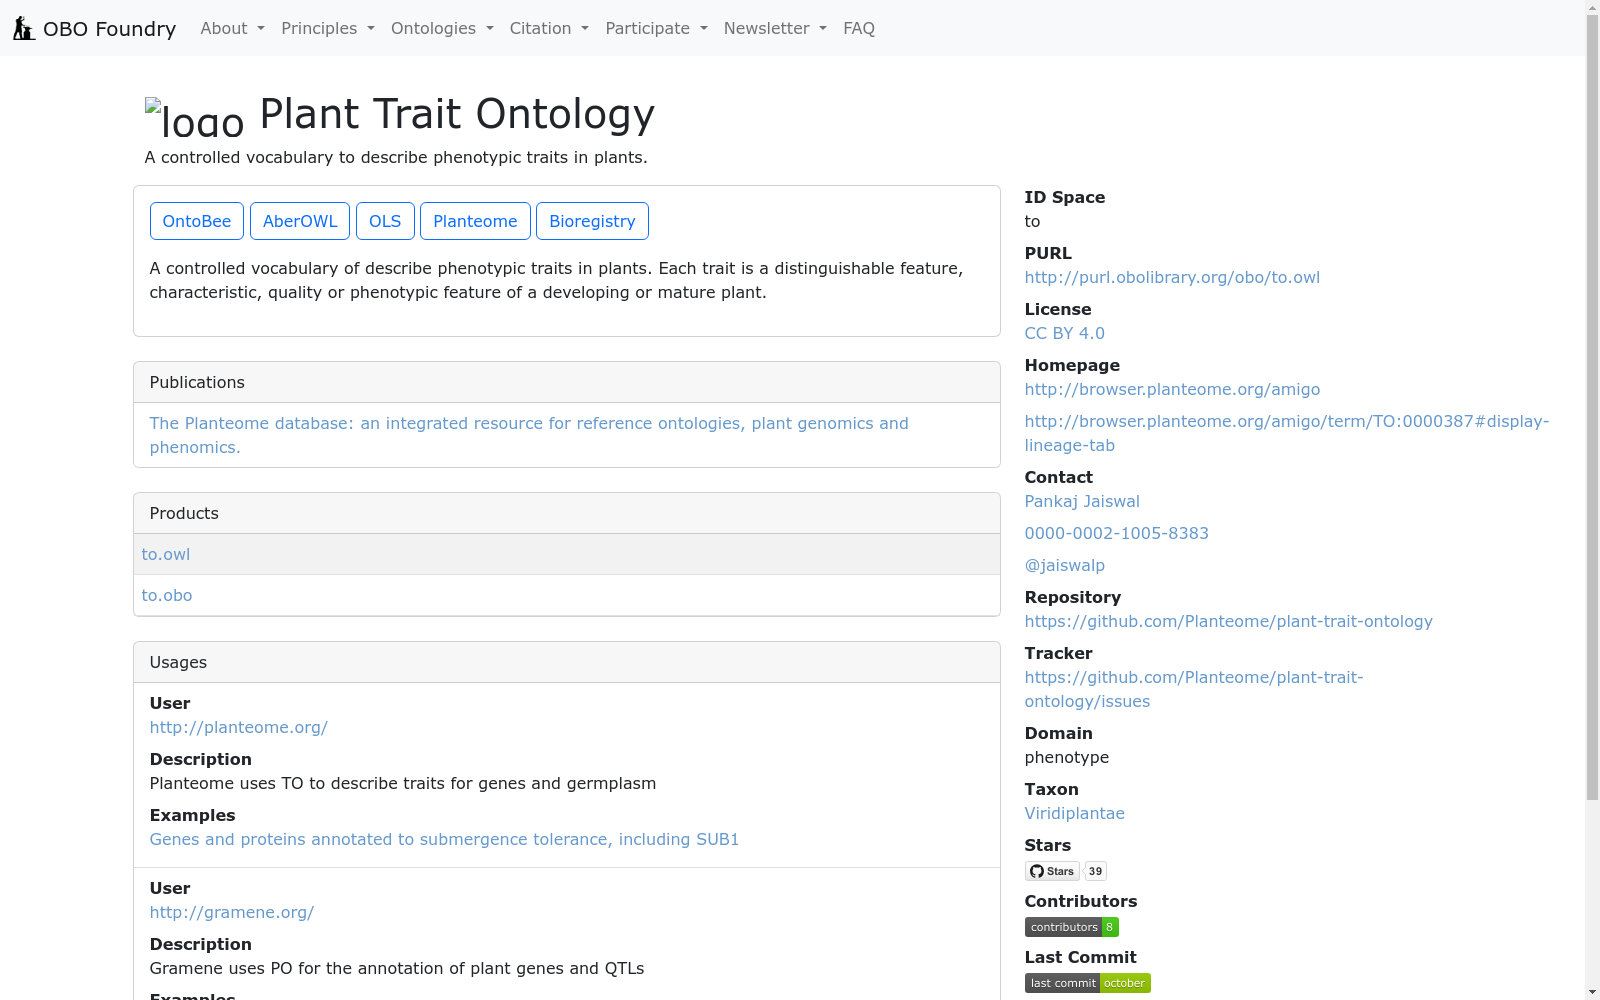Download the to.owl product
The image size is (1600, 1000).
pyautogui.click(x=166, y=554)
